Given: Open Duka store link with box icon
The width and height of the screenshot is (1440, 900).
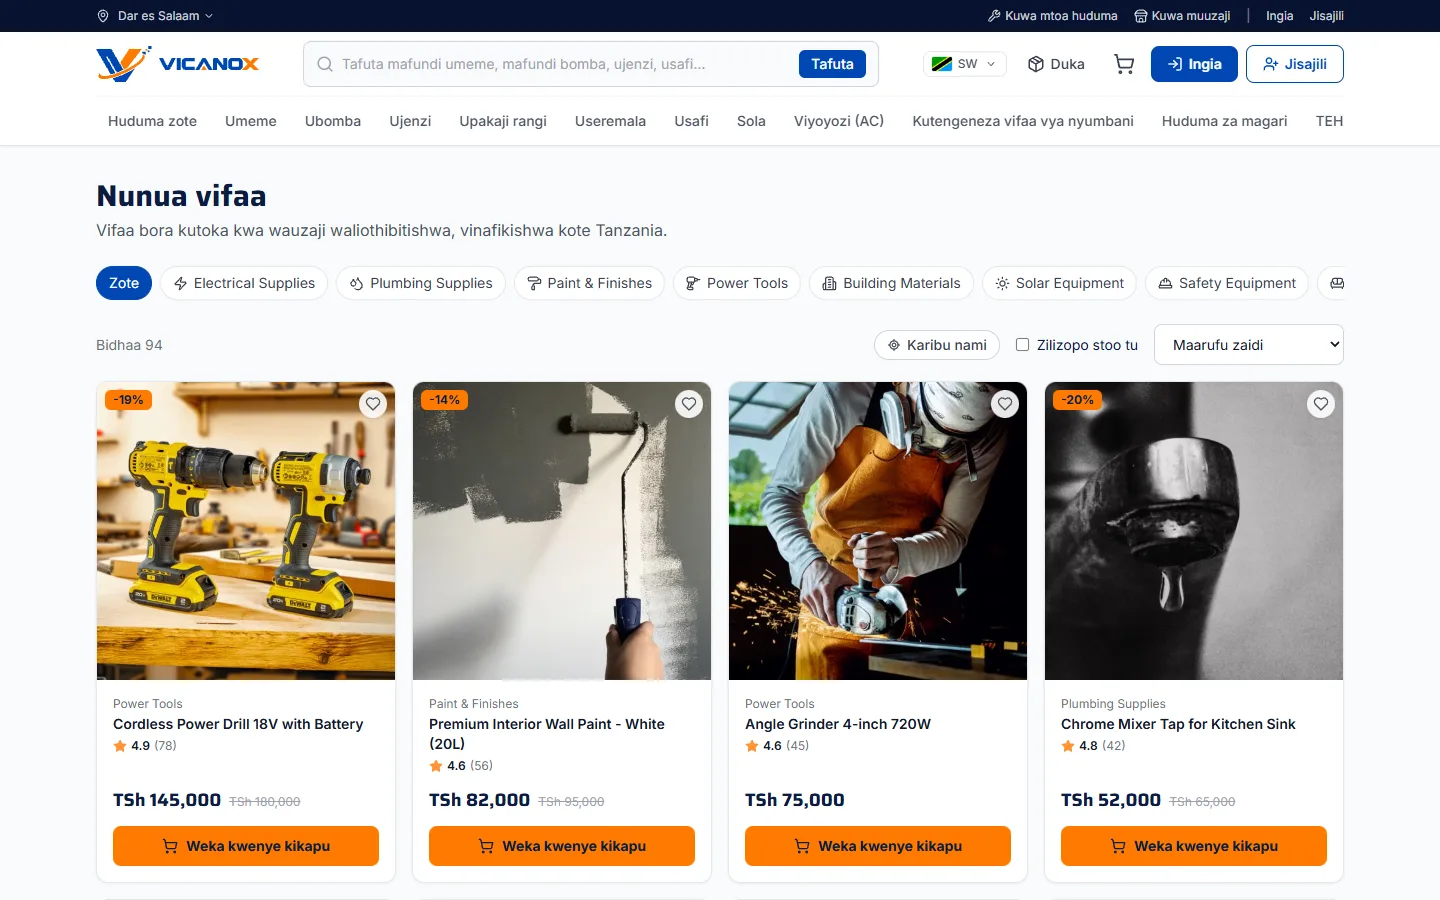Looking at the screenshot, I should coord(1056,64).
